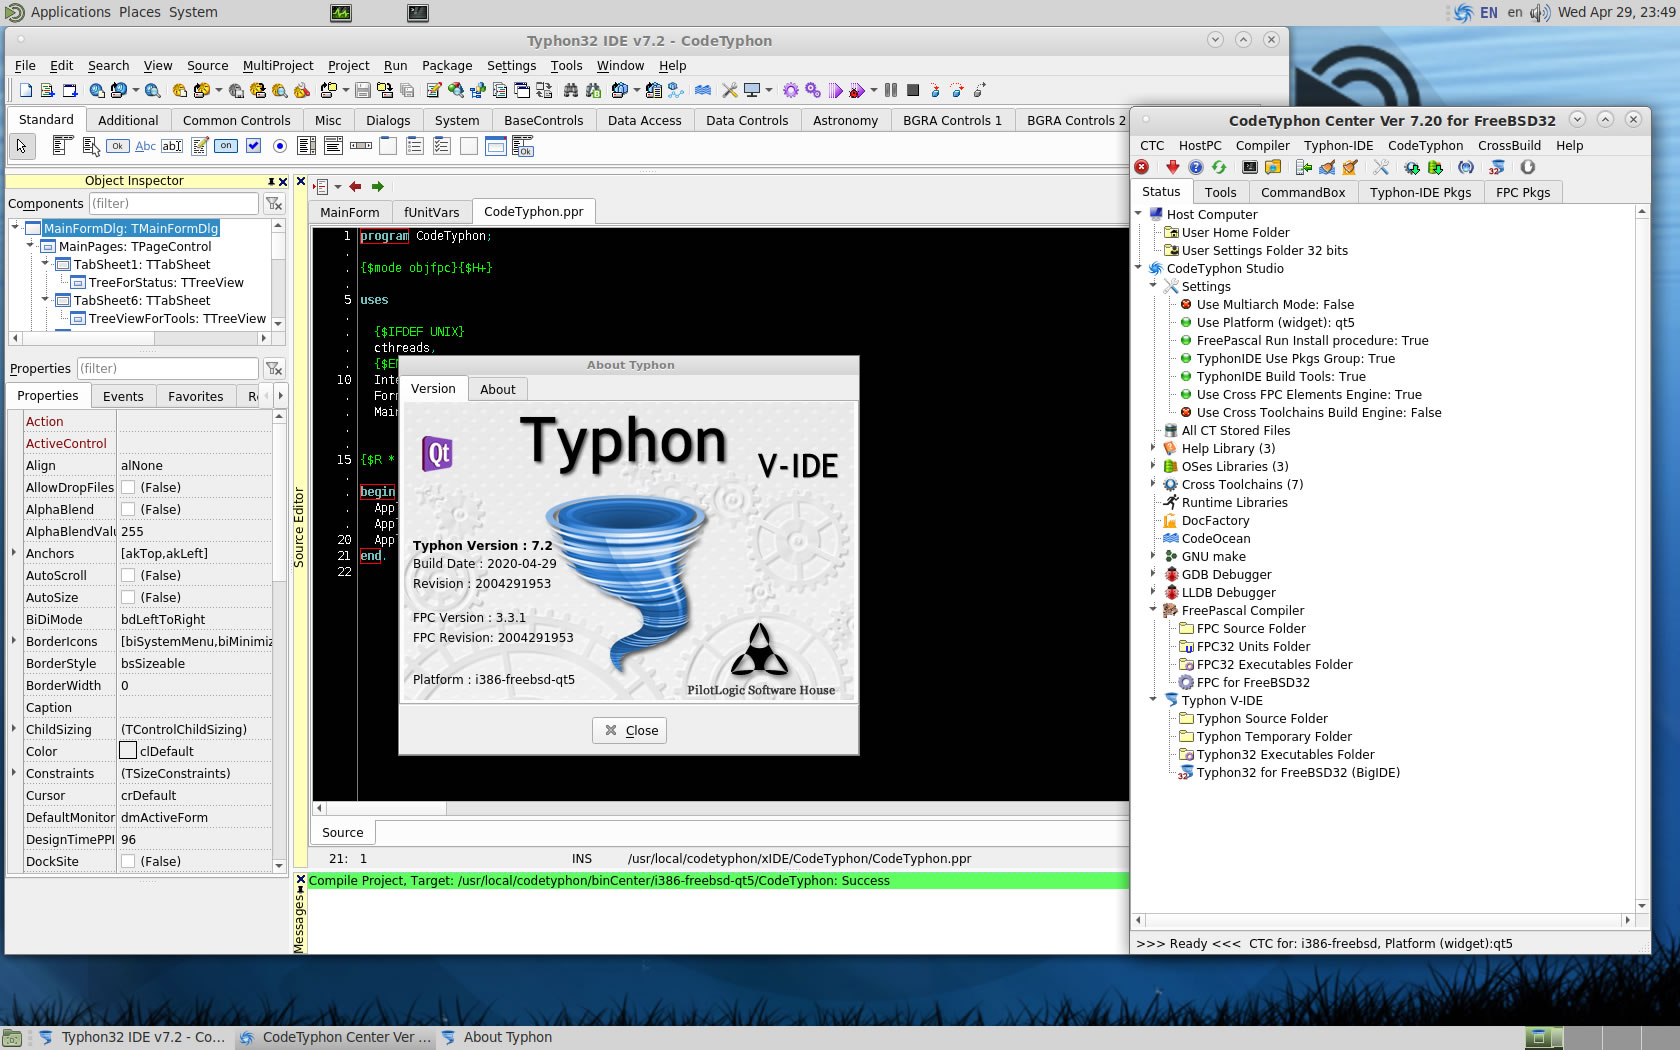This screenshot has width=1680, height=1050.
Task: Click the Applications menu in top panel
Action: tap(70, 12)
